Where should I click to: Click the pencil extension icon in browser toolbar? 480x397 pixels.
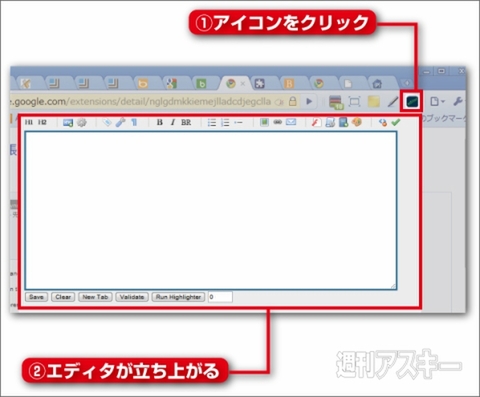pyautogui.click(x=393, y=102)
